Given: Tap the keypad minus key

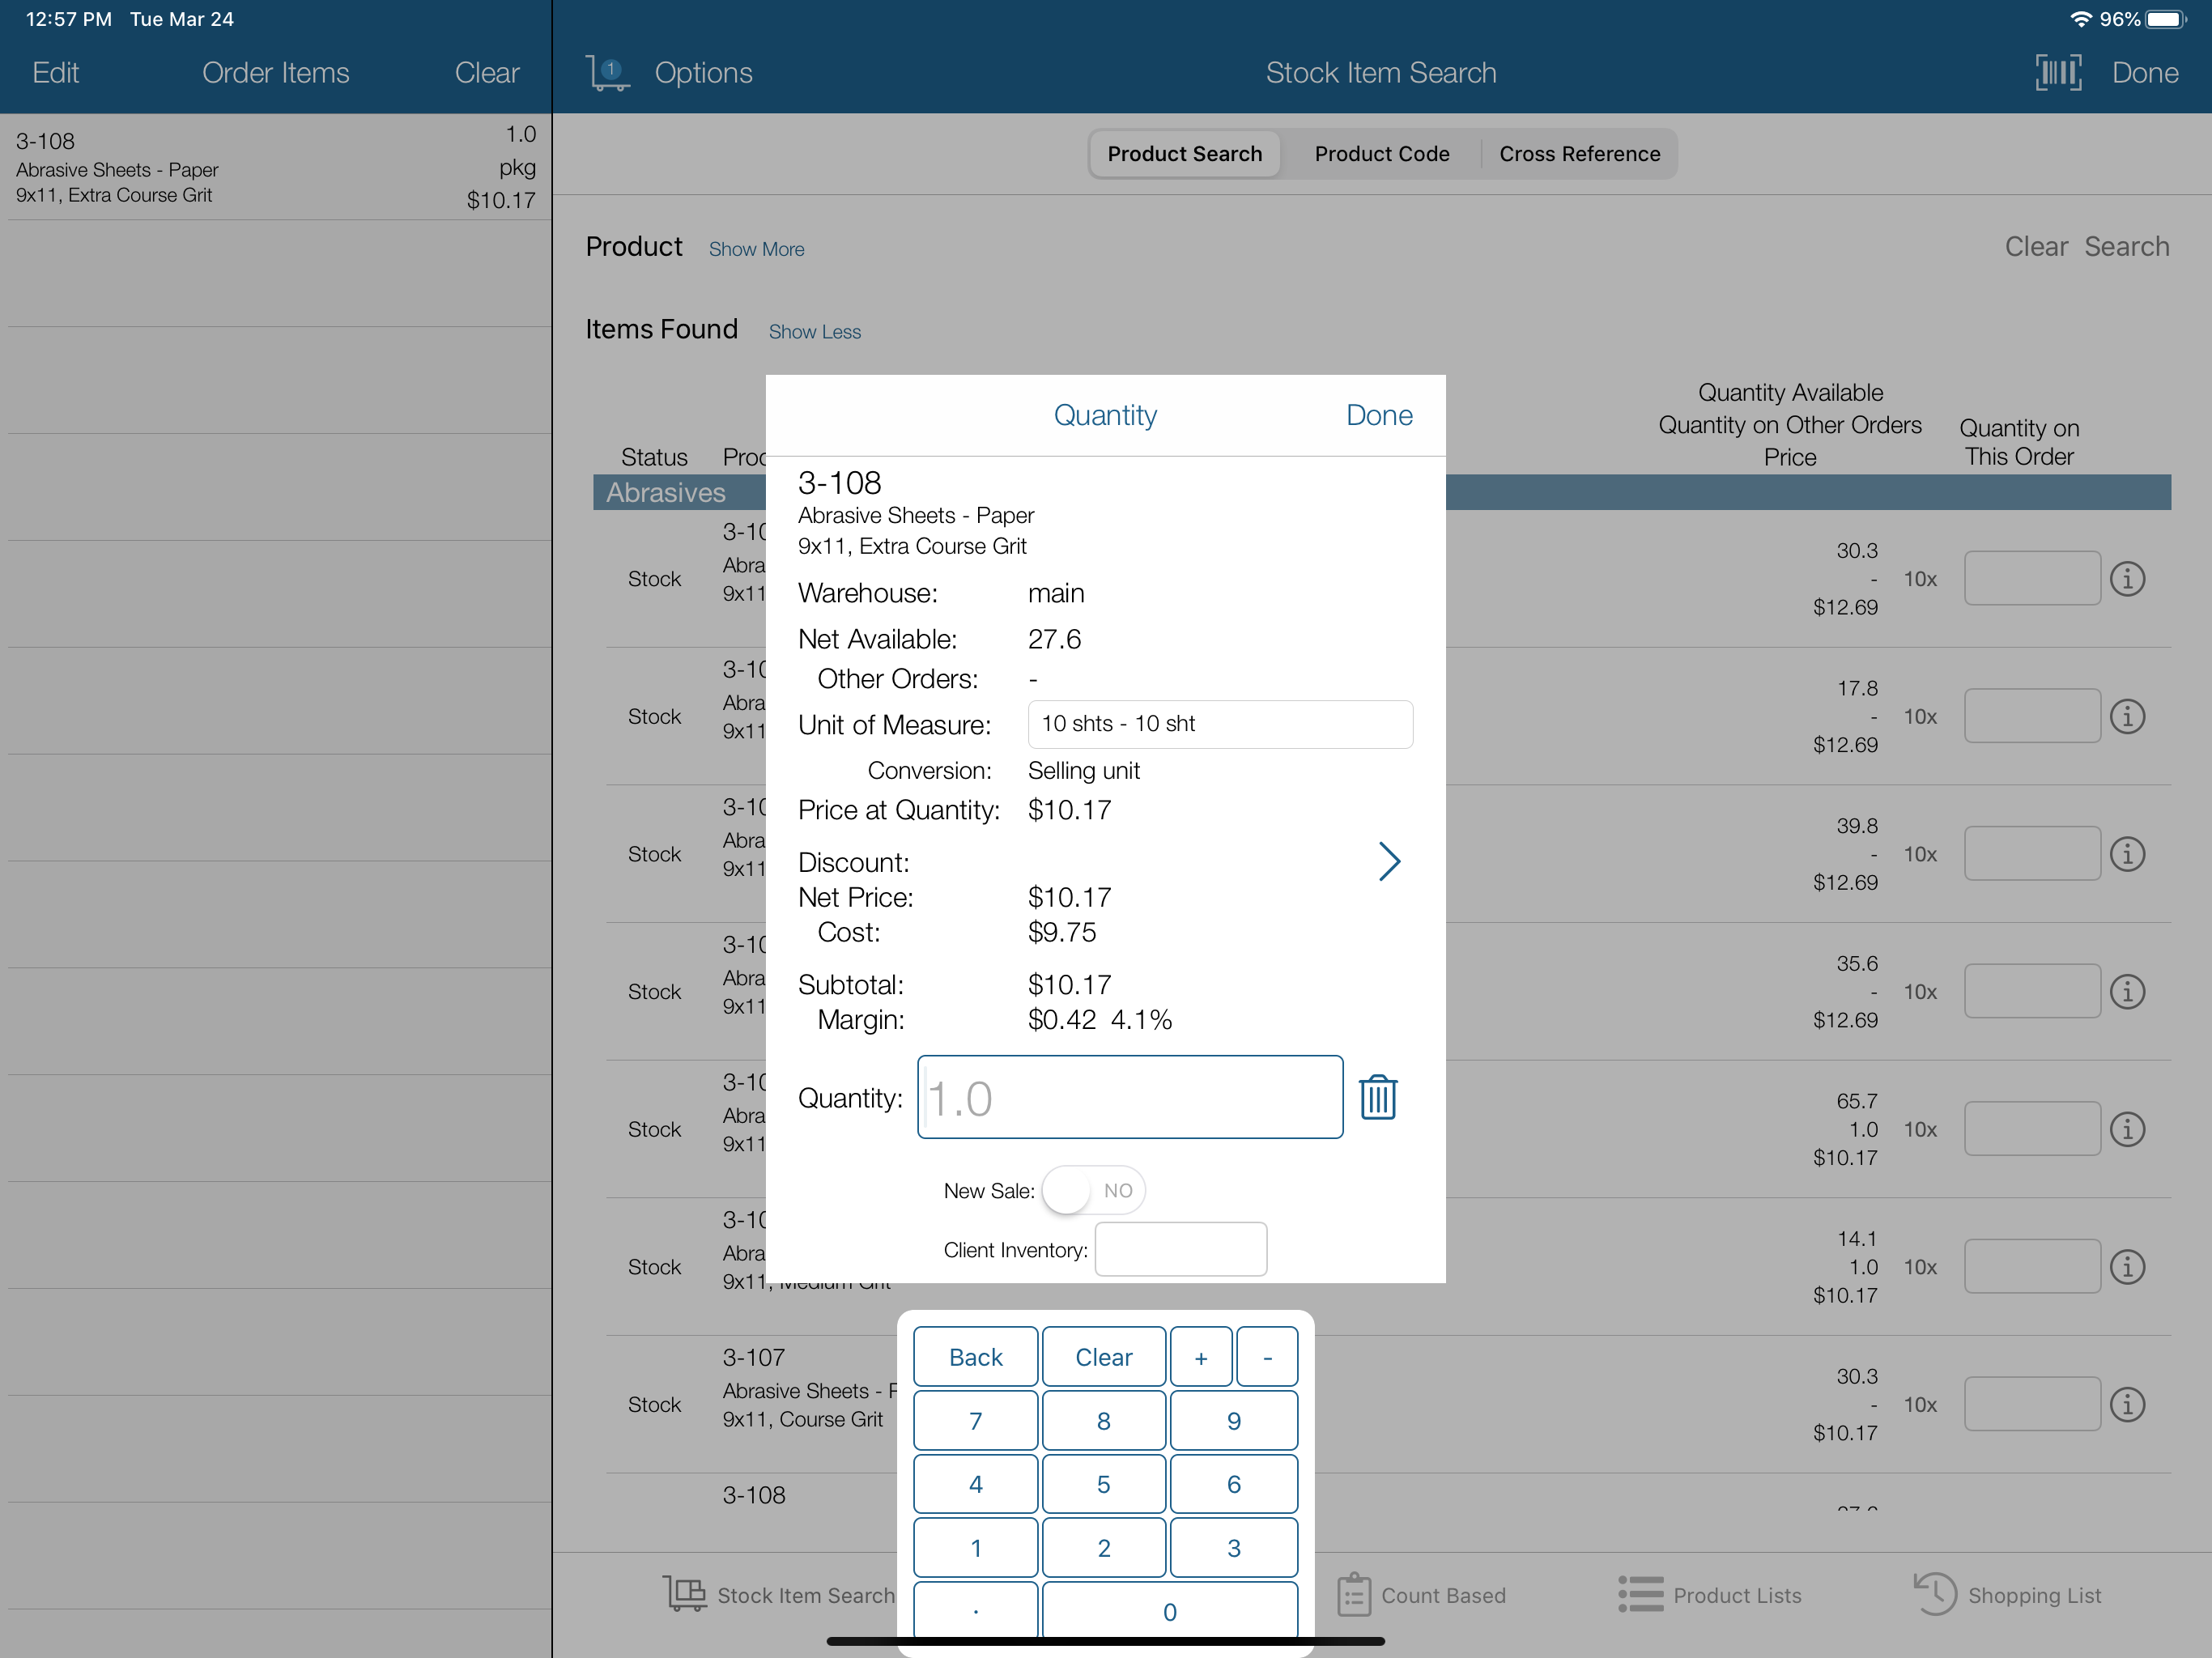Looking at the screenshot, I should (1267, 1357).
